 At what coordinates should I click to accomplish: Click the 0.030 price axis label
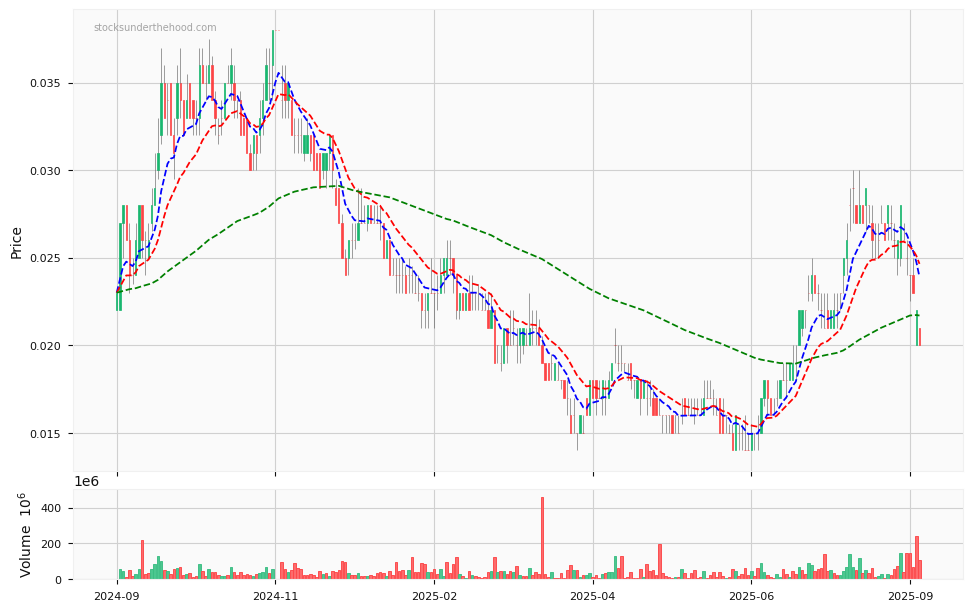pyautogui.click(x=47, y=171)
